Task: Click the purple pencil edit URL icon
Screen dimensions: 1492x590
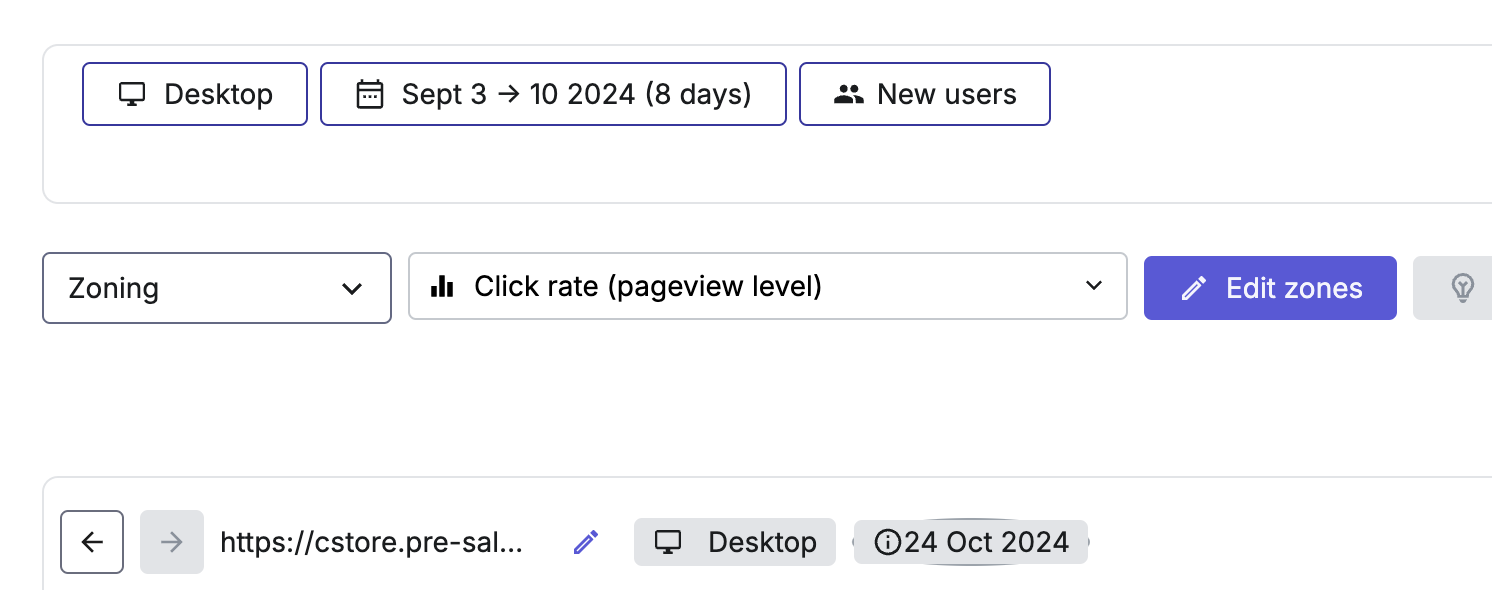Action: (x=586, y=542)
